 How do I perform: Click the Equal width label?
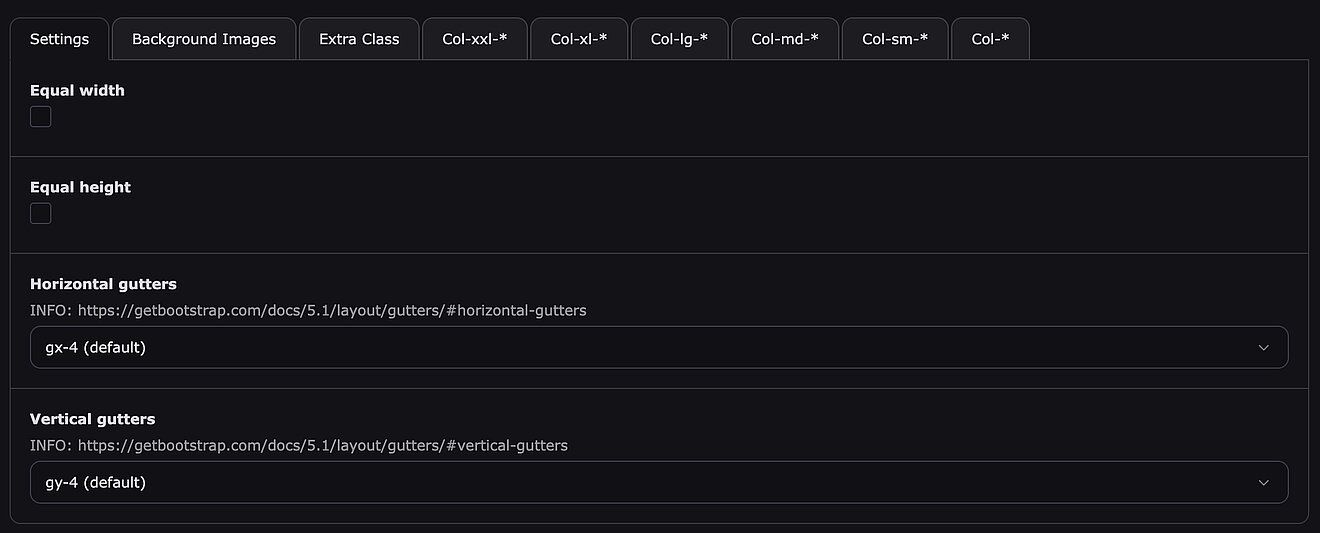pyautogui.click(x=77, y=90)
